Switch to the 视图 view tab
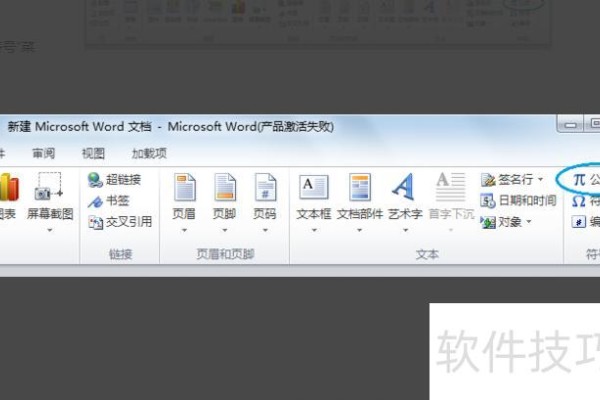600x400 pixels. pos(93,153)
